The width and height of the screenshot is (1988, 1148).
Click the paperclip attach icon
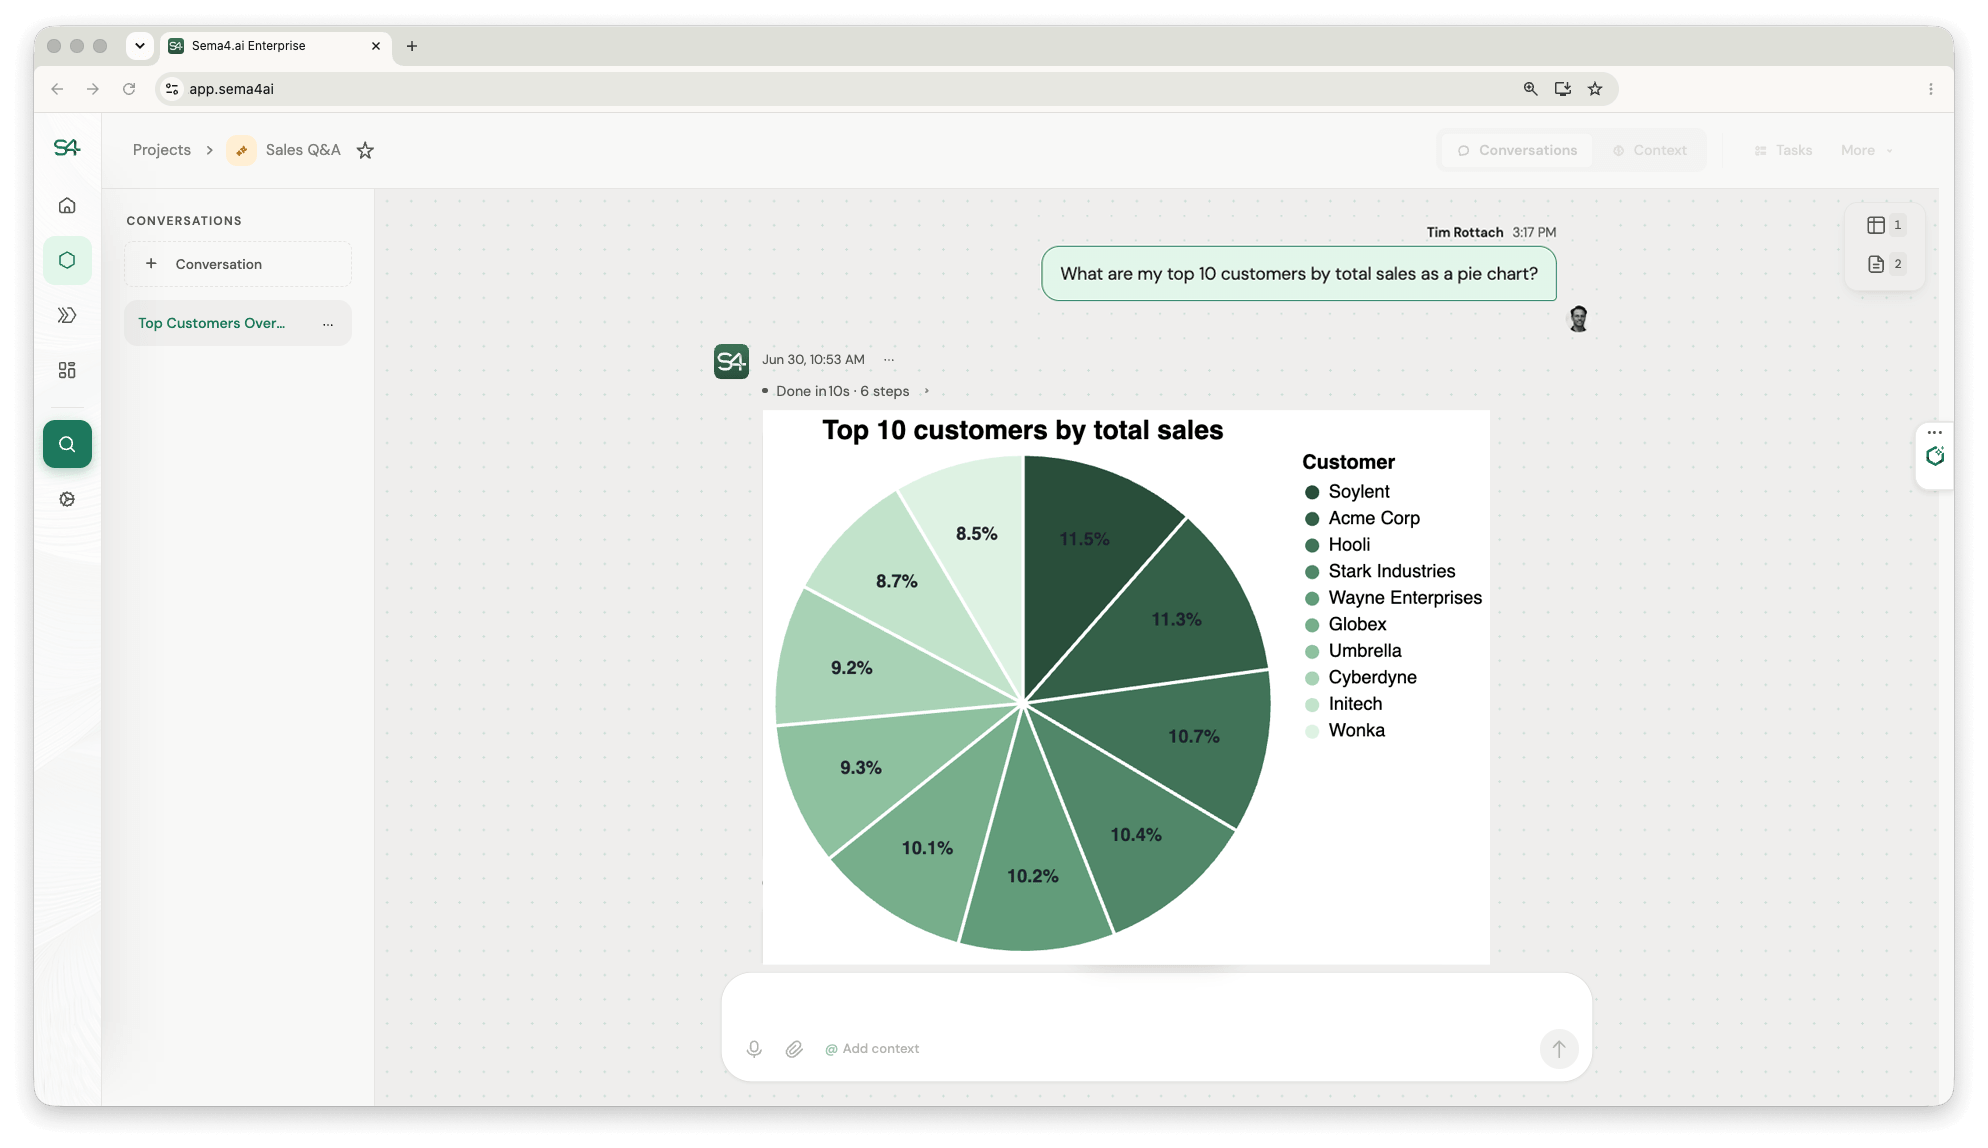coord(794,1048)
